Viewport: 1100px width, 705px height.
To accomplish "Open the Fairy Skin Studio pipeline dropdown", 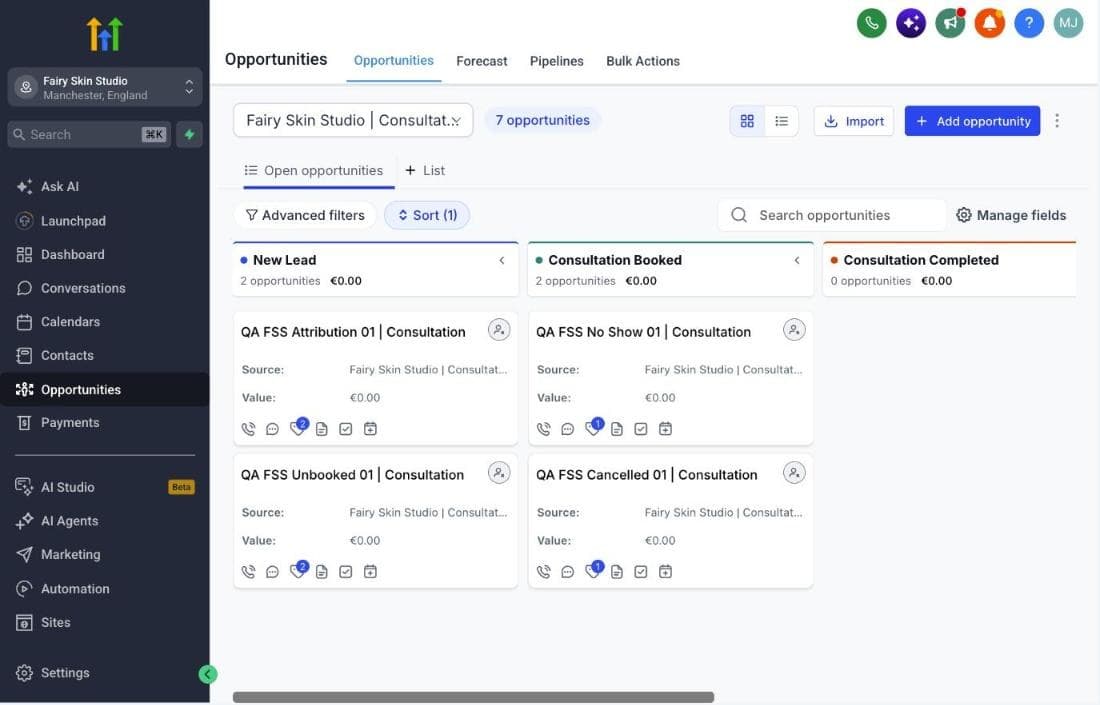I will [353, 121].
